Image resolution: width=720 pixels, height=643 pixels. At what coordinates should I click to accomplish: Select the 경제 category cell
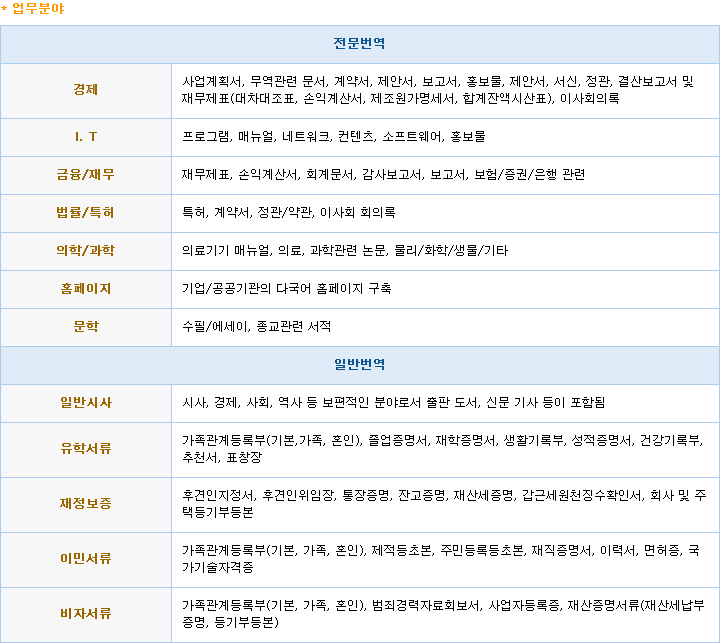(x=86, y=90)
